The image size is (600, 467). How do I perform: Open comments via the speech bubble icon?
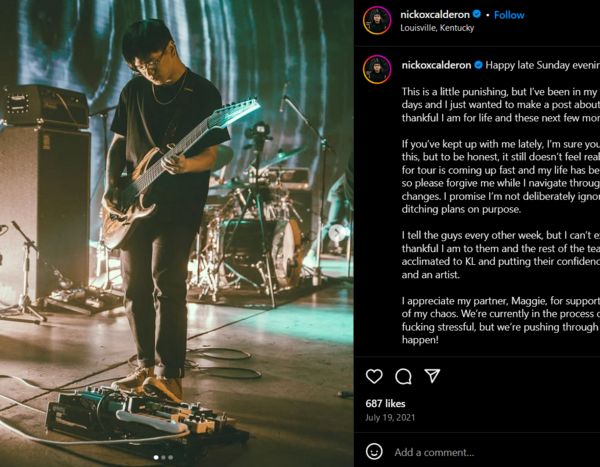click(403, 376)
